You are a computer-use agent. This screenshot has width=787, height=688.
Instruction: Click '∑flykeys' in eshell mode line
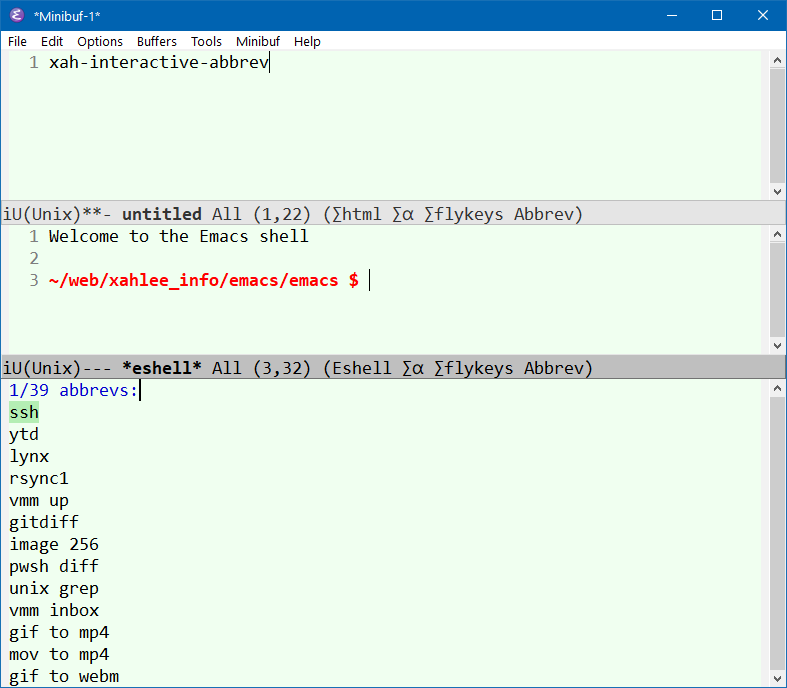point(473,368)
